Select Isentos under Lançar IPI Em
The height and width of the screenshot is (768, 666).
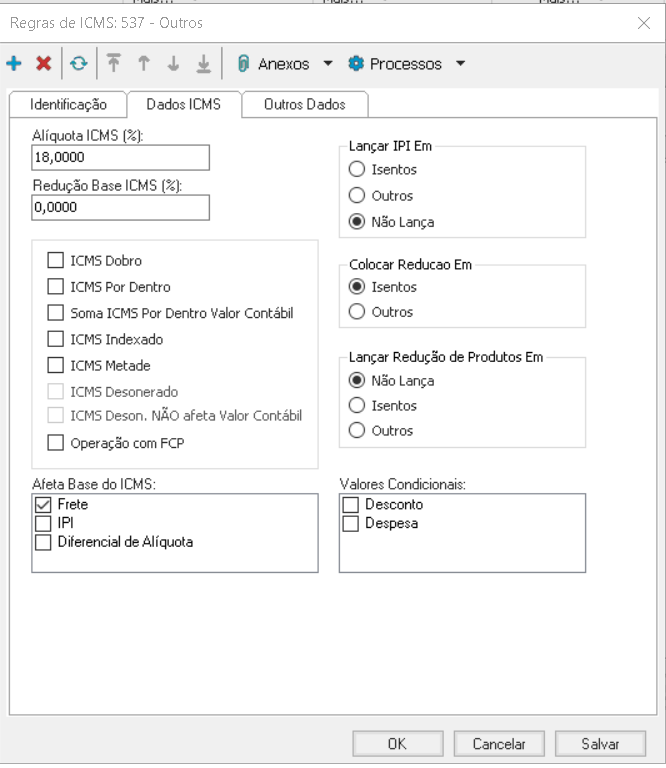point(357,170)
